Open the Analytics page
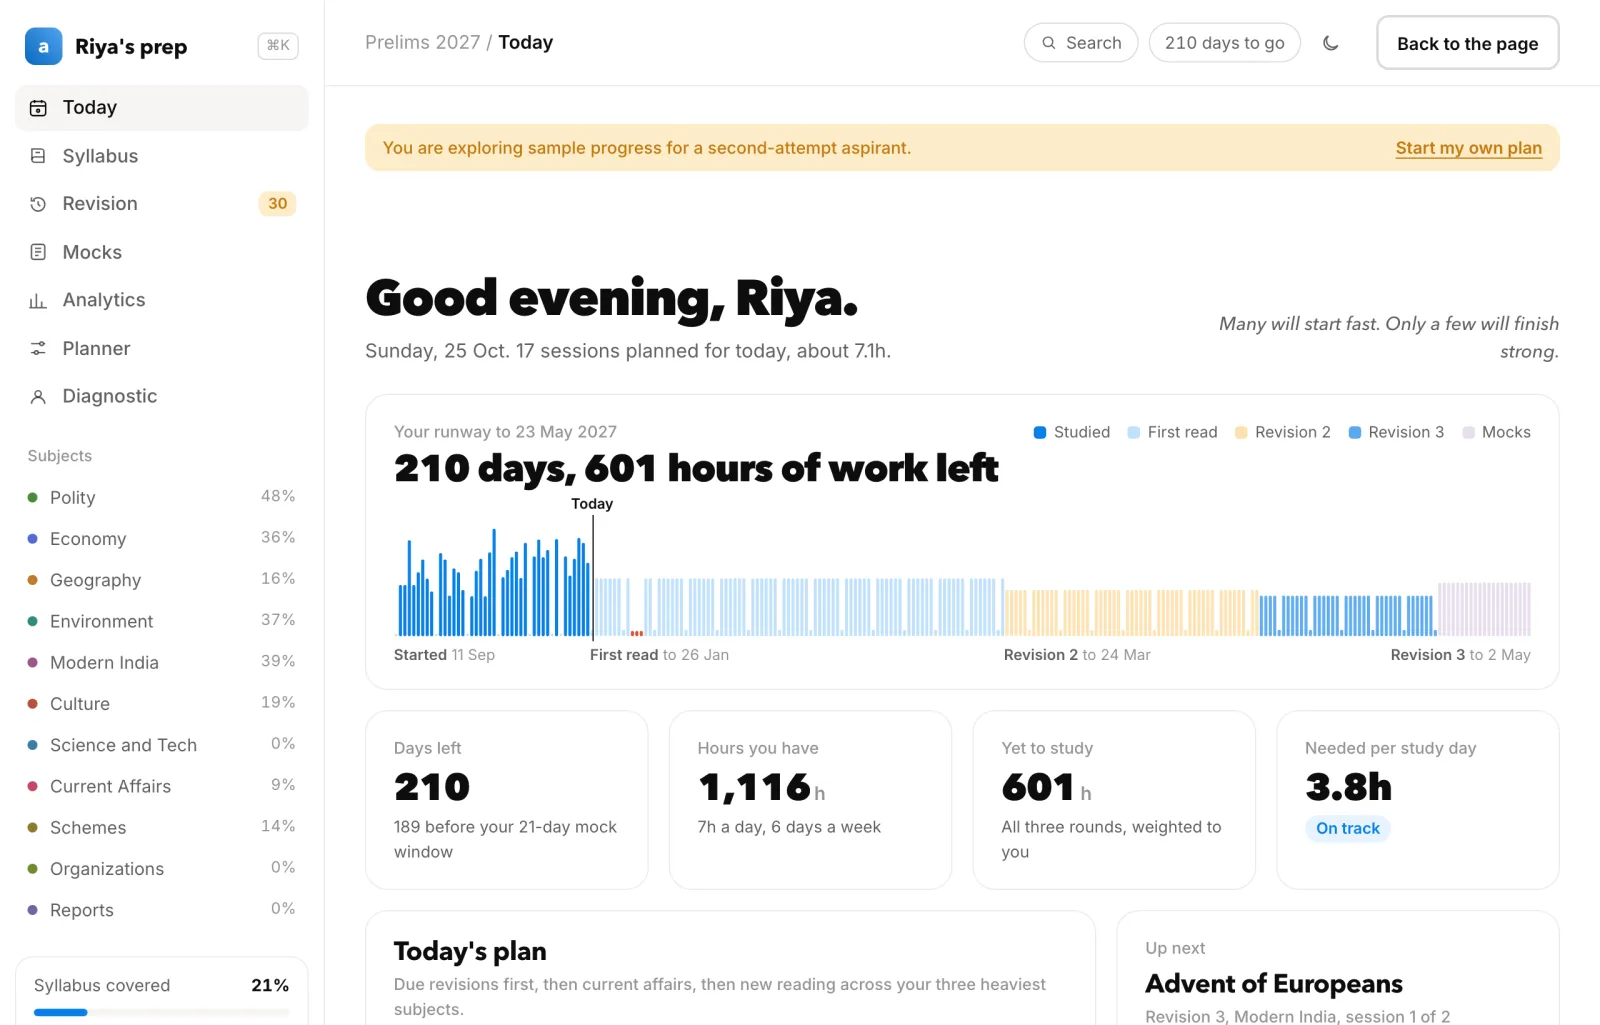1600x1025 pixels. tap(162, 300)
